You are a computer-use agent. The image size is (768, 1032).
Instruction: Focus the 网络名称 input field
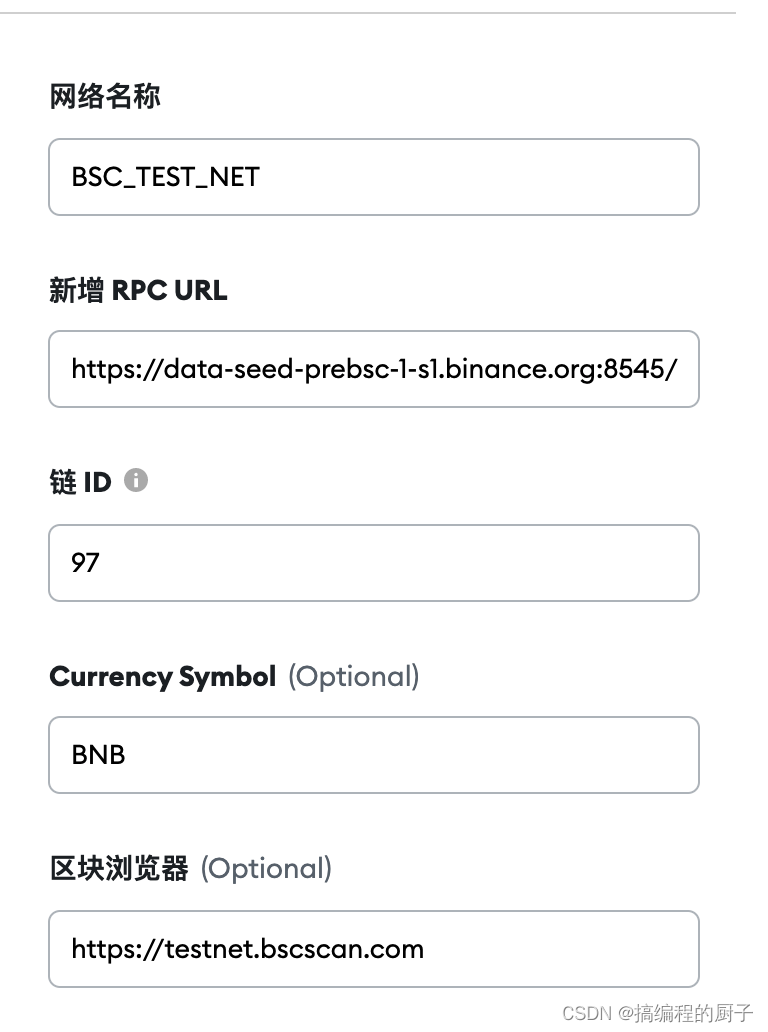pos(374,177)
